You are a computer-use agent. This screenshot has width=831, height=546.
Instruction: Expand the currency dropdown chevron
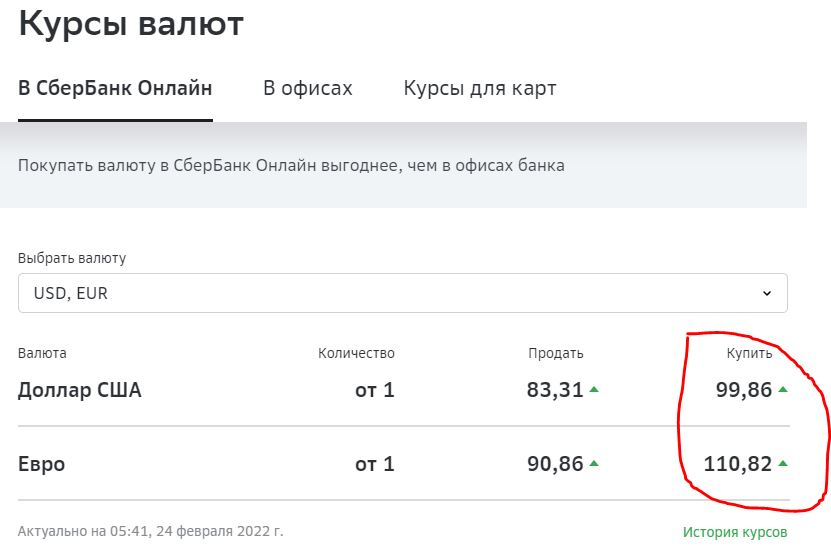[767, 293]
